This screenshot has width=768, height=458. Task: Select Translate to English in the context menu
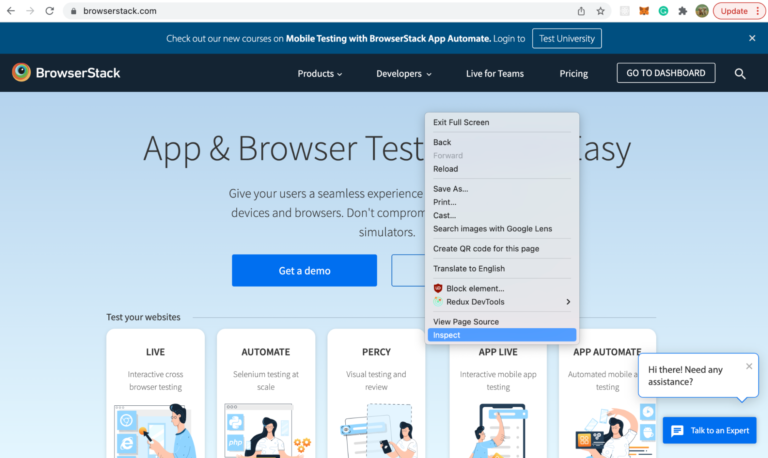(x=502, y=268)
